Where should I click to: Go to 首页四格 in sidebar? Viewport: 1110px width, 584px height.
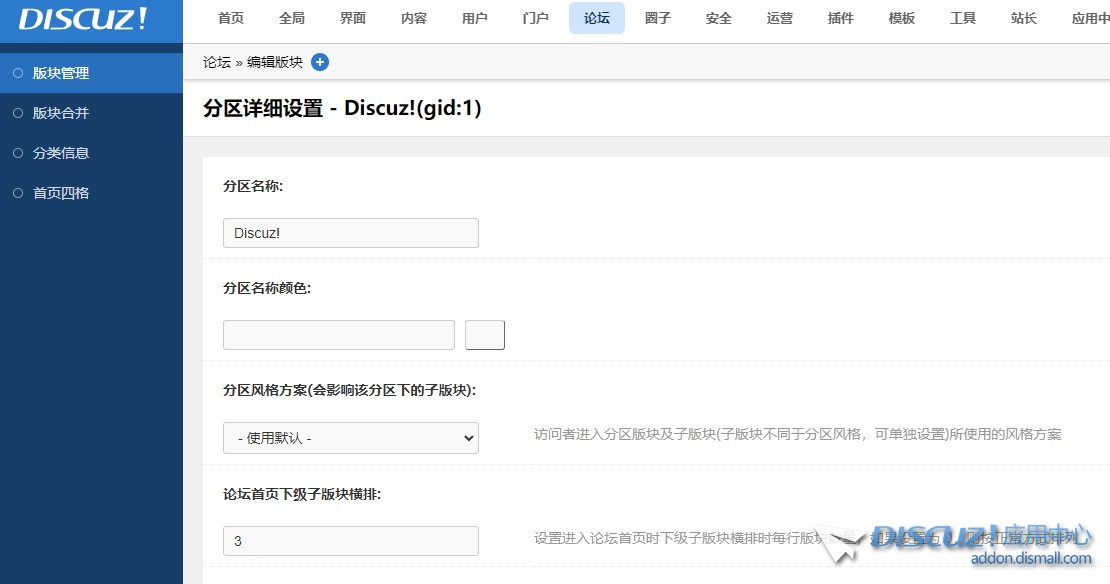(x=61, y=193)
